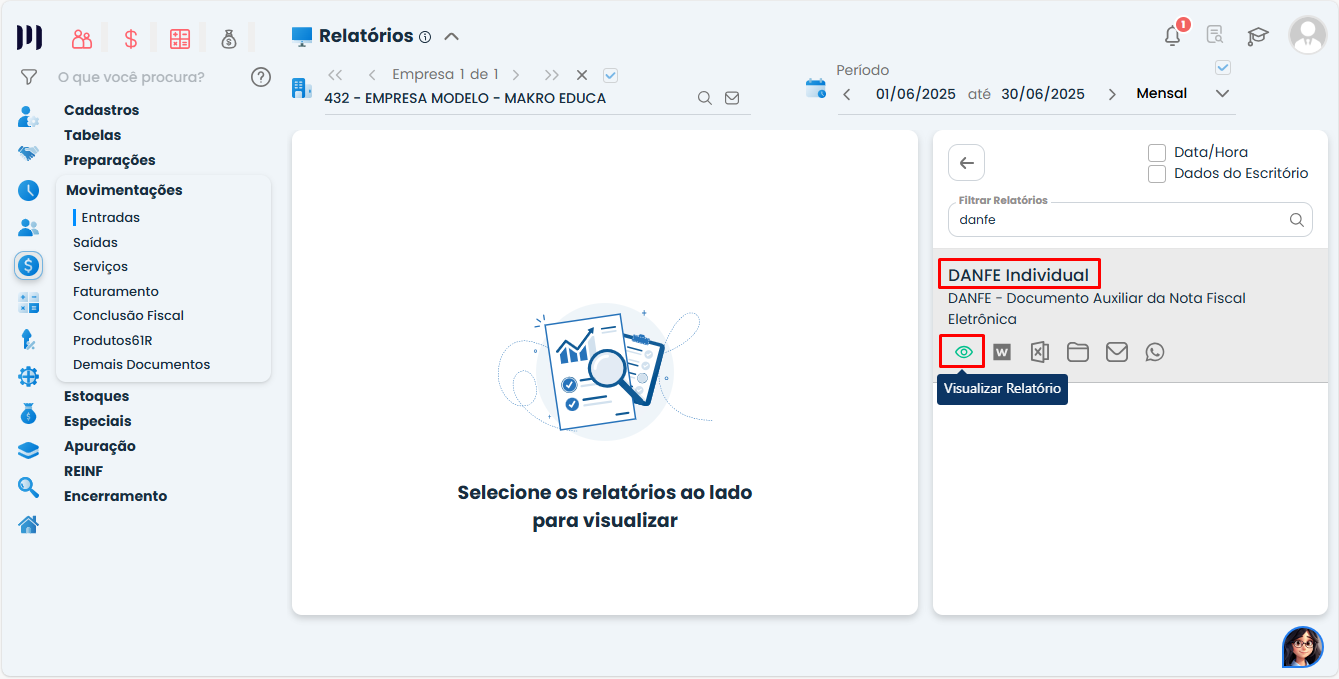Expand the Preparações menu
The image size is (1339, 679).
(x=110, y=160)
